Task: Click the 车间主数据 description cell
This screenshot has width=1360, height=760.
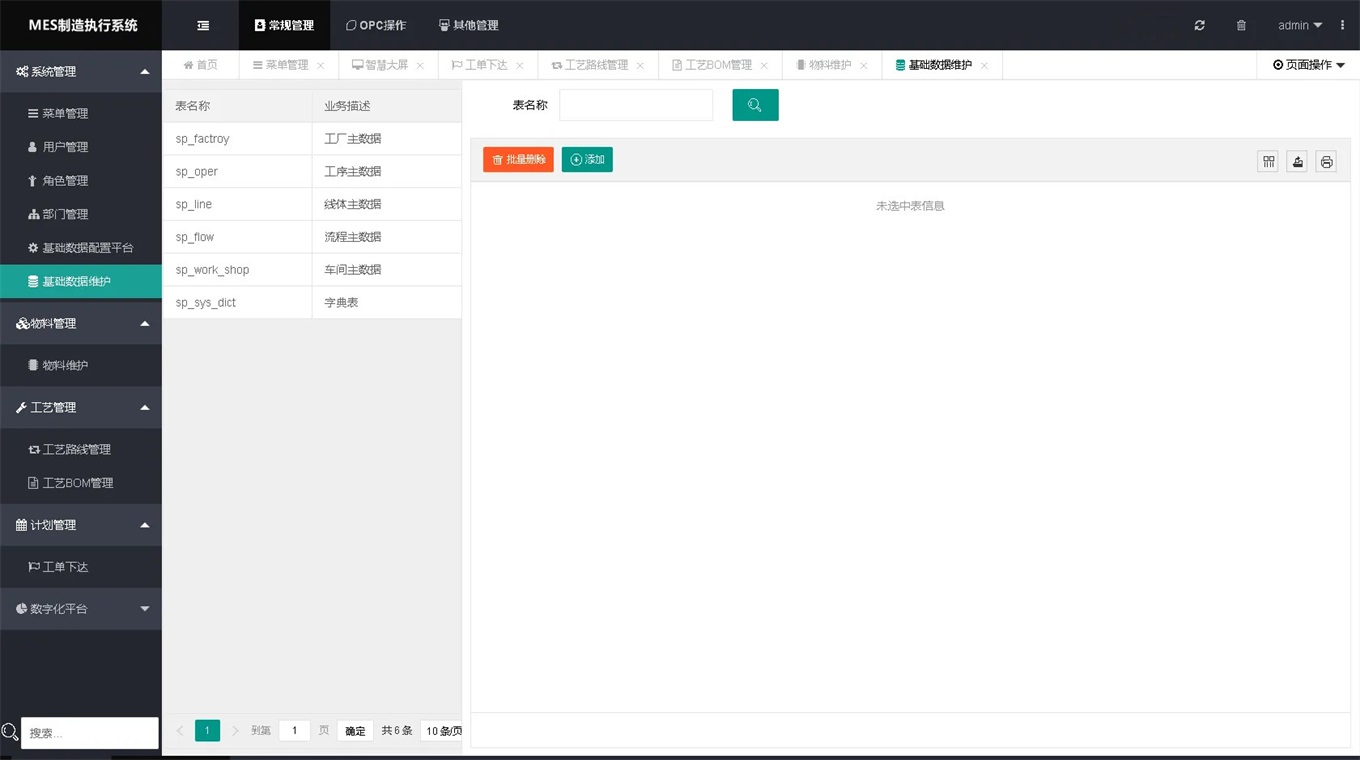Action: [387, 270]
